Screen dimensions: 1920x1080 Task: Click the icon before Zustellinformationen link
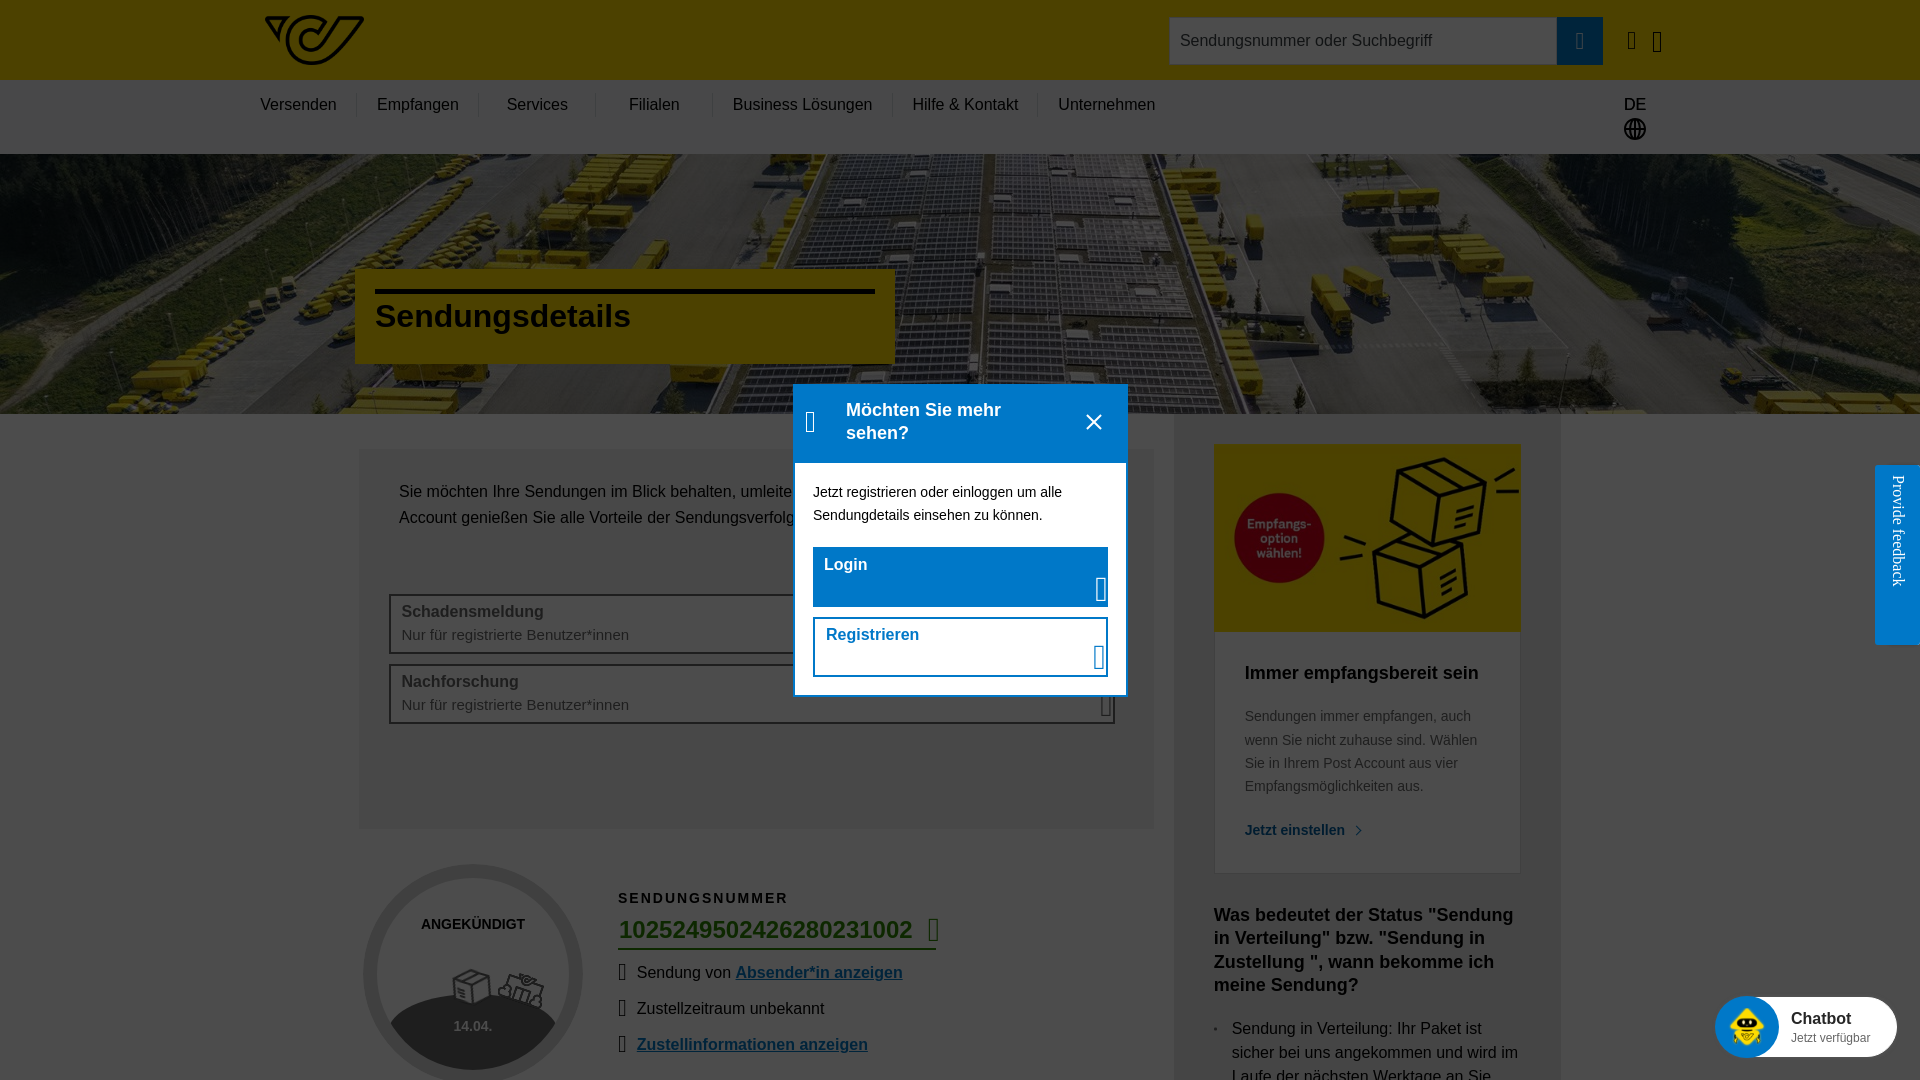click(623, 1045)
